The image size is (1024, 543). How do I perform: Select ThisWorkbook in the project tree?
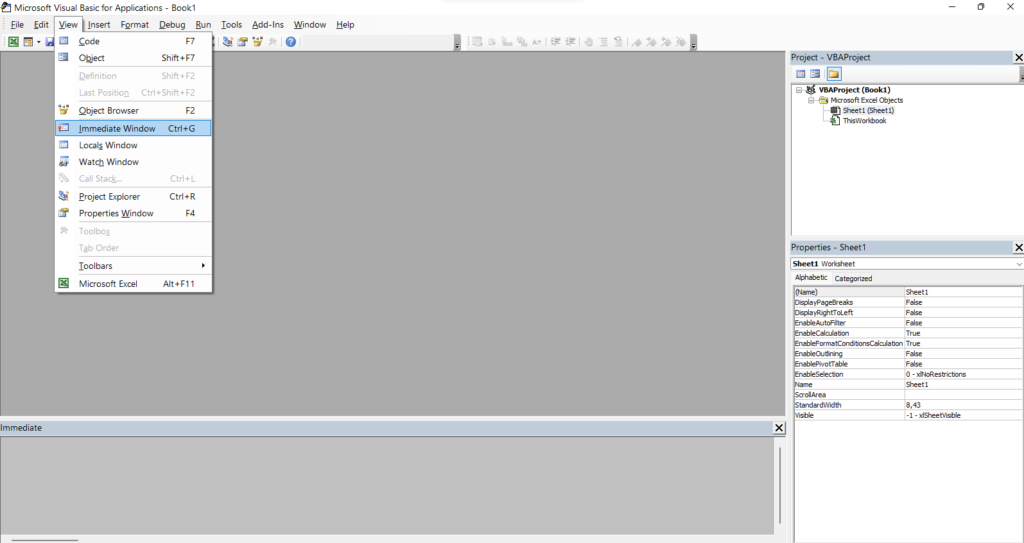tap(864, 121)
